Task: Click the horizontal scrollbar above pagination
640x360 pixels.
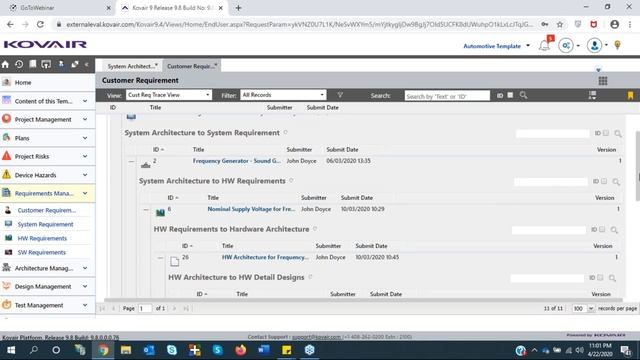Action: pos(363,300)
